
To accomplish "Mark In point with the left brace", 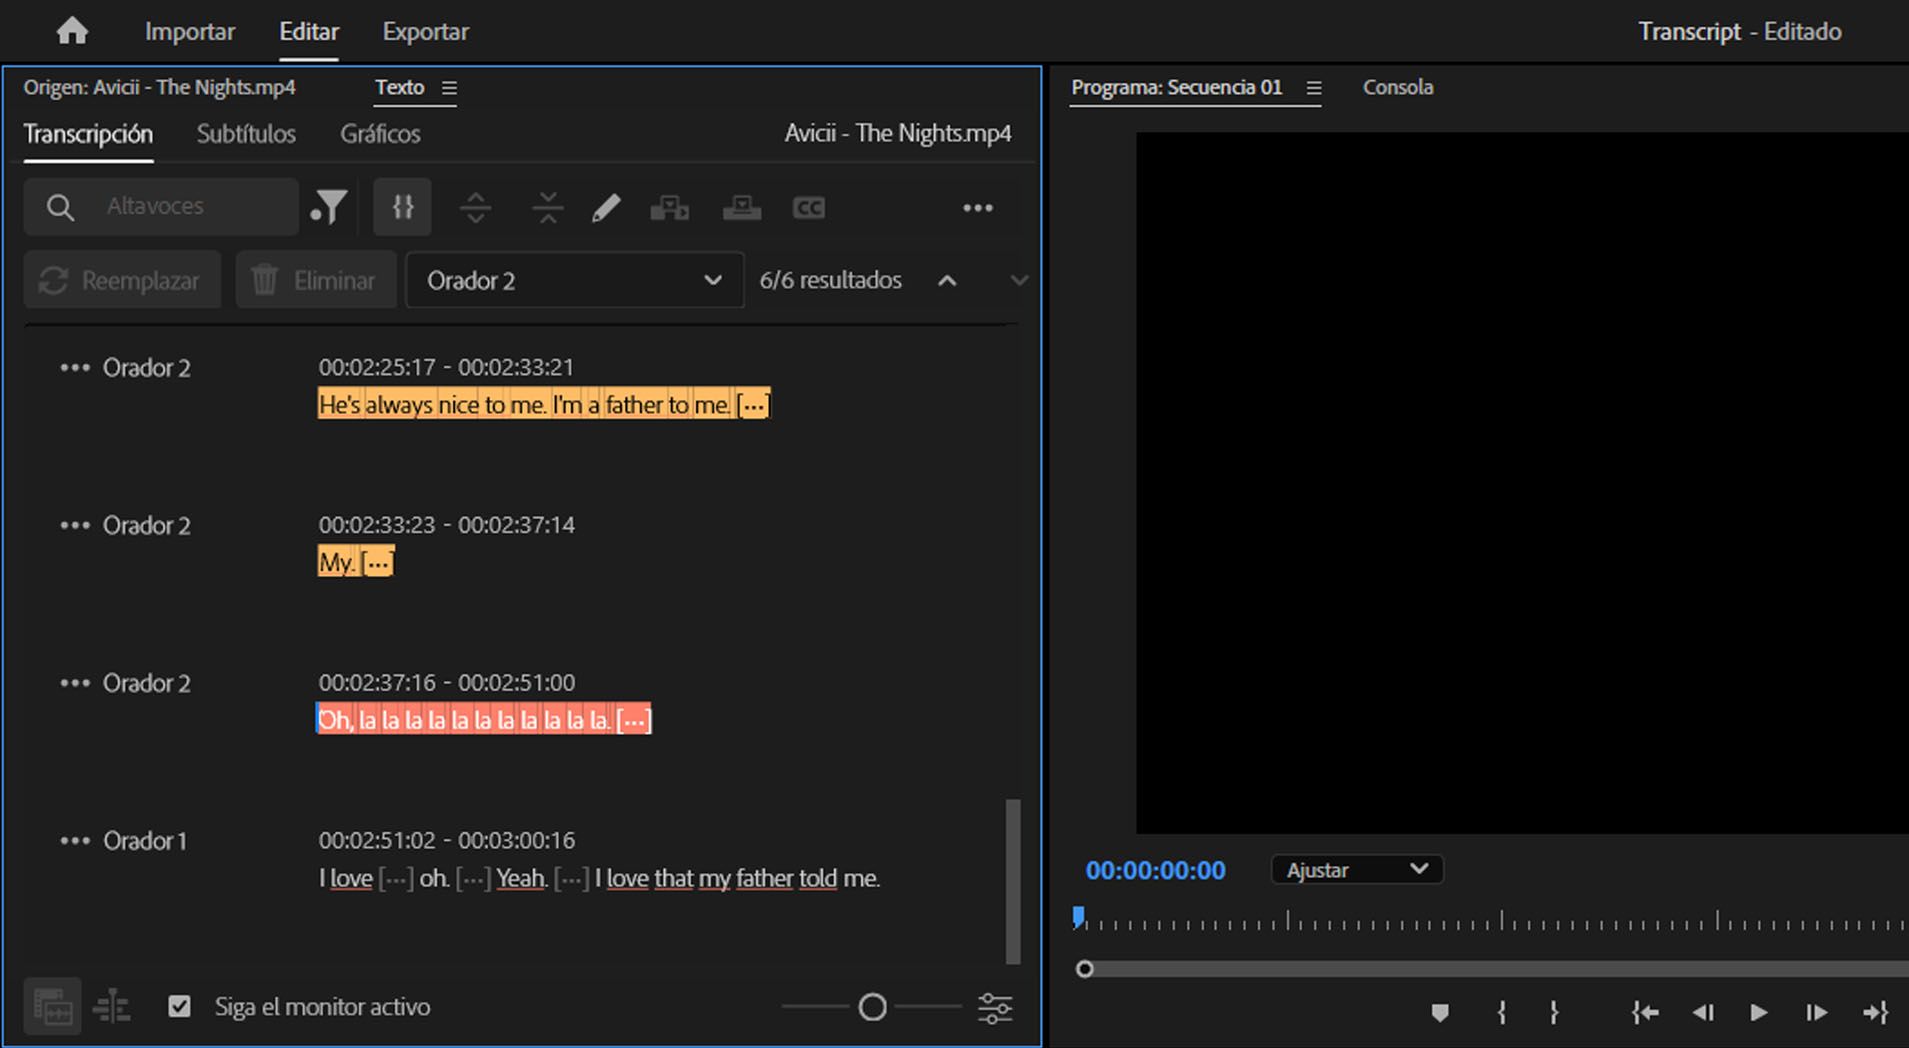I will tap(1501, 1013).
